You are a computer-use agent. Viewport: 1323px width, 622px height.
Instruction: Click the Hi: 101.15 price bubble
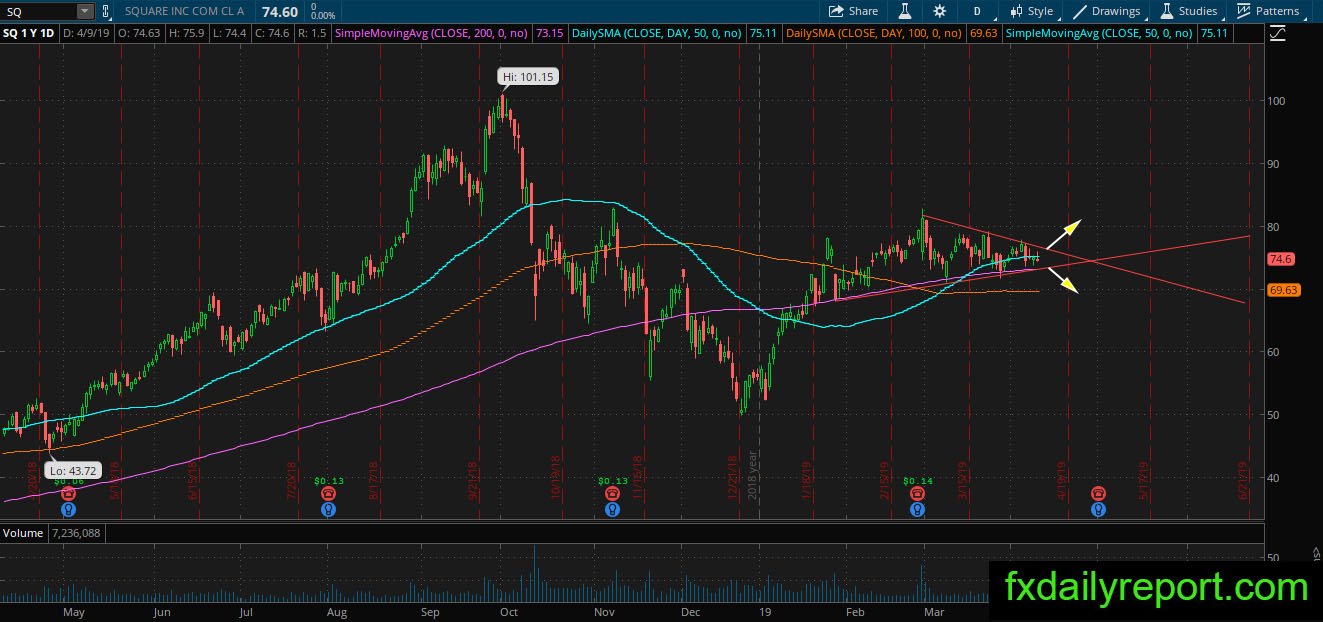pyautogui.click(x=528, y=76)
